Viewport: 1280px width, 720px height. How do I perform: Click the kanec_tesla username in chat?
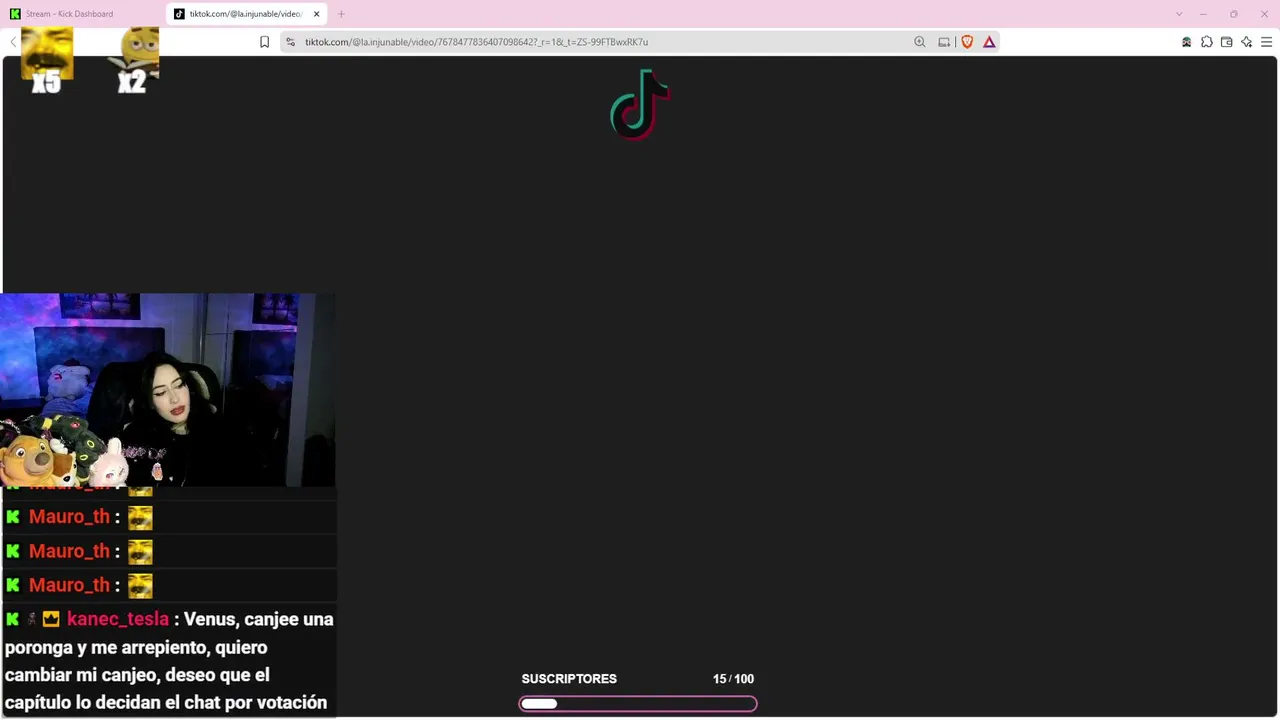tap(118, 619)
